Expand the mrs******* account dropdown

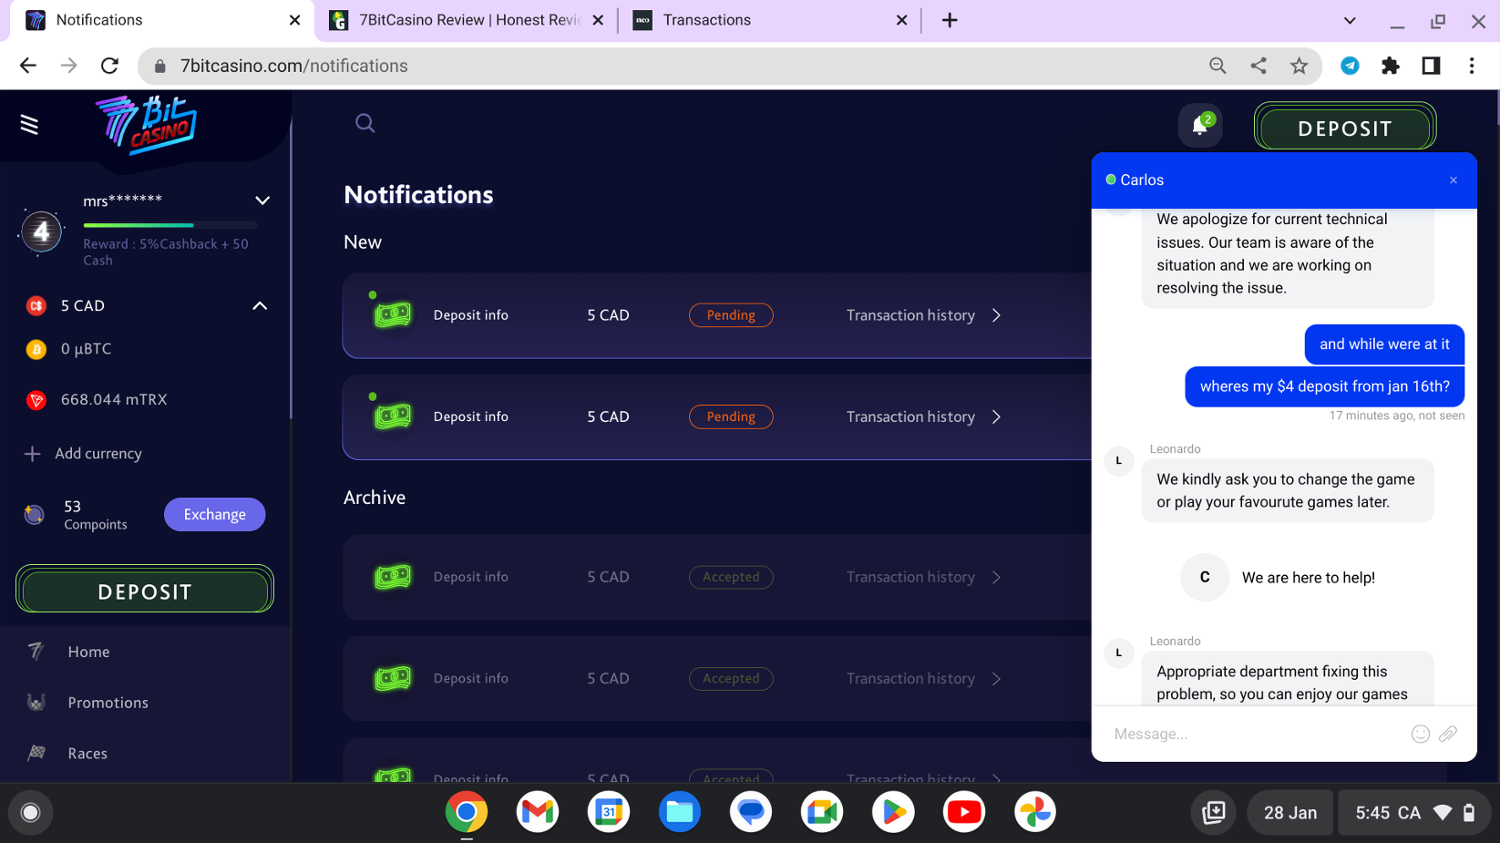point(262,201)
